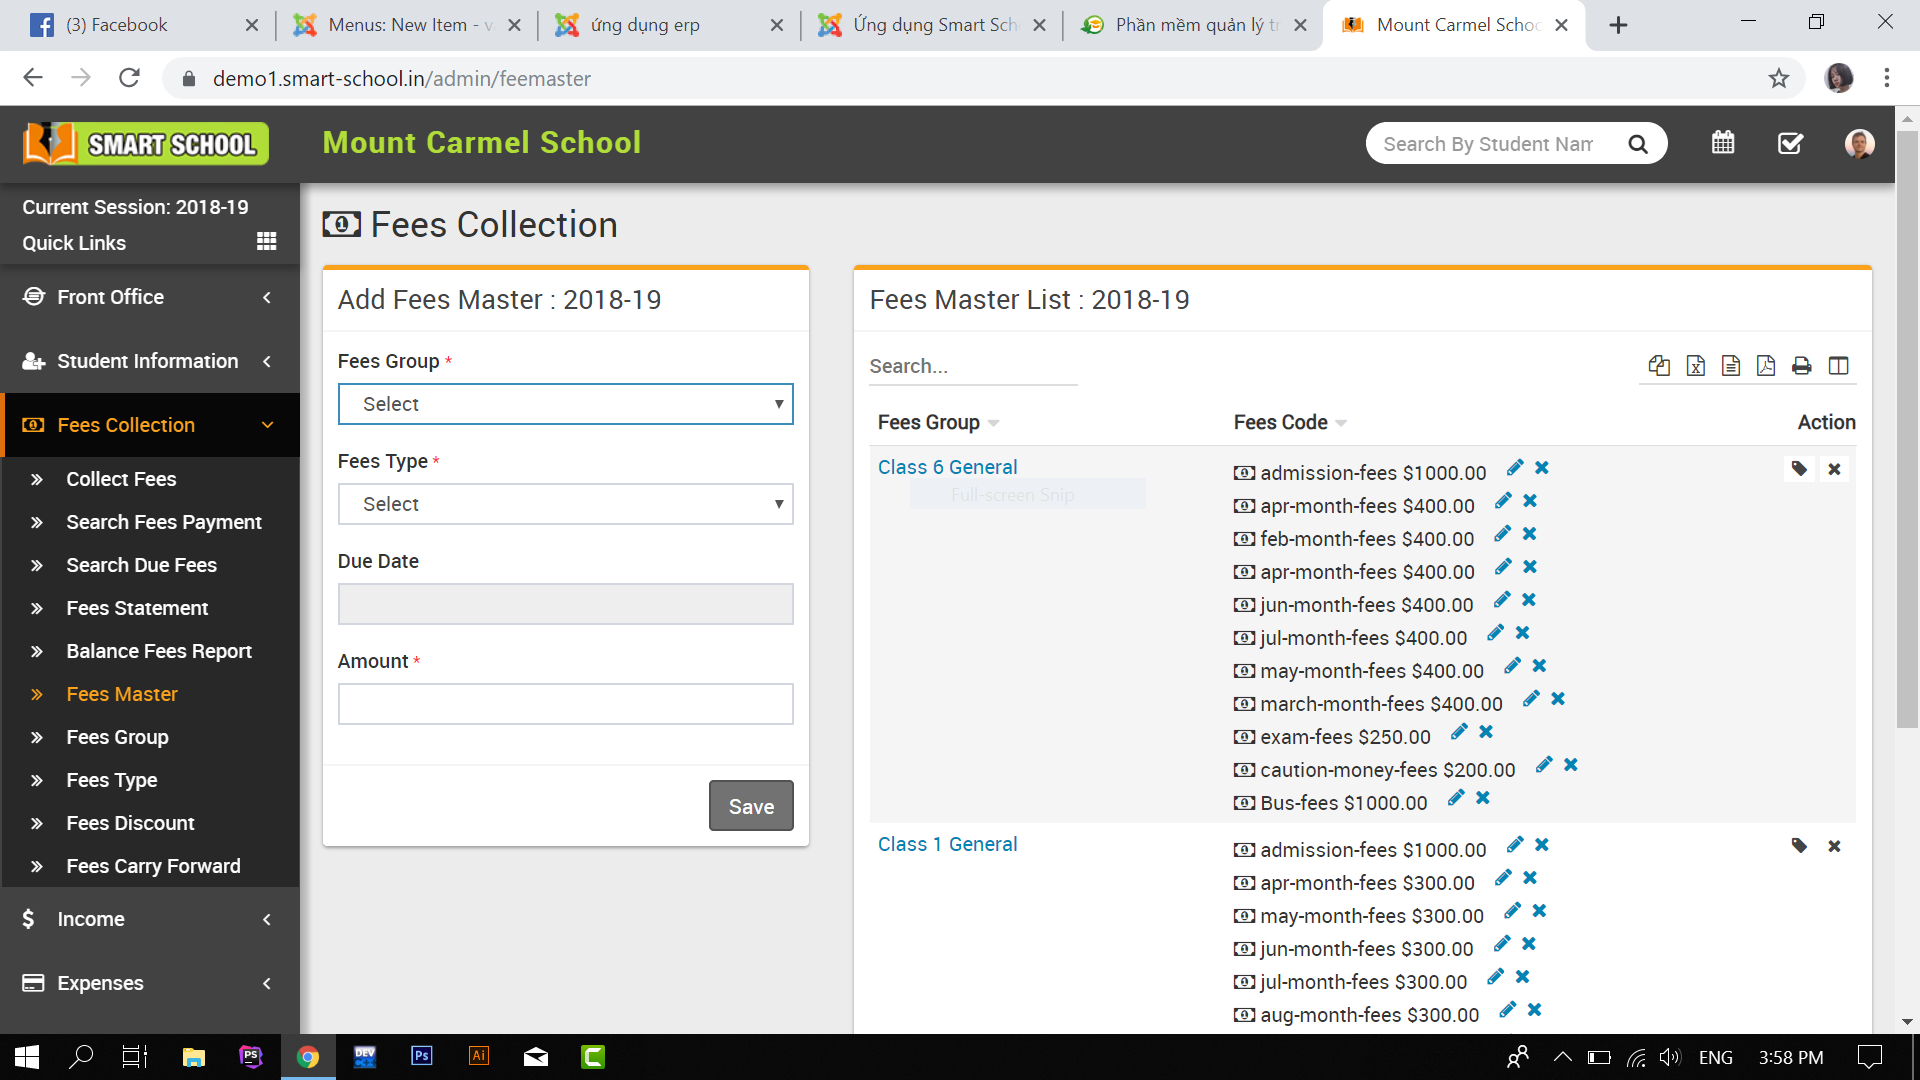The width and height of the screenshot is (1920, 1080).
Task: Click the Smart School logo
Action: 146,144
